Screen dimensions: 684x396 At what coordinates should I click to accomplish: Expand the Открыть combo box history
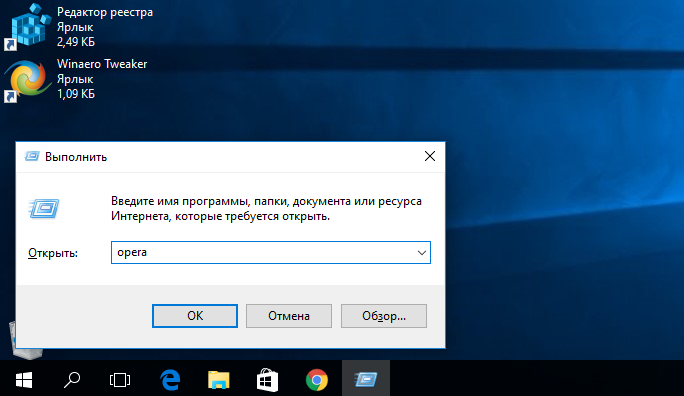(421, 253)
